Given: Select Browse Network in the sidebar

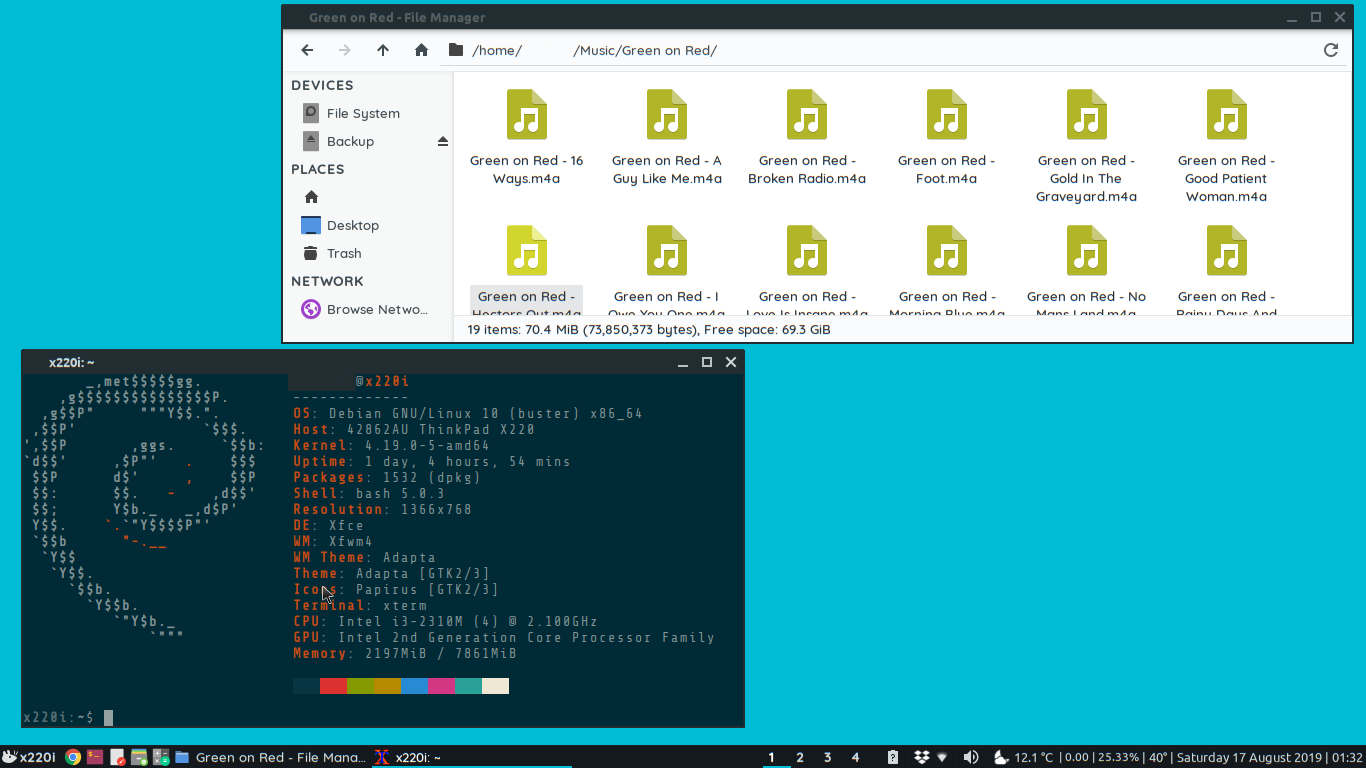Looking at the screenshot, I should click(x=367, y=309).
